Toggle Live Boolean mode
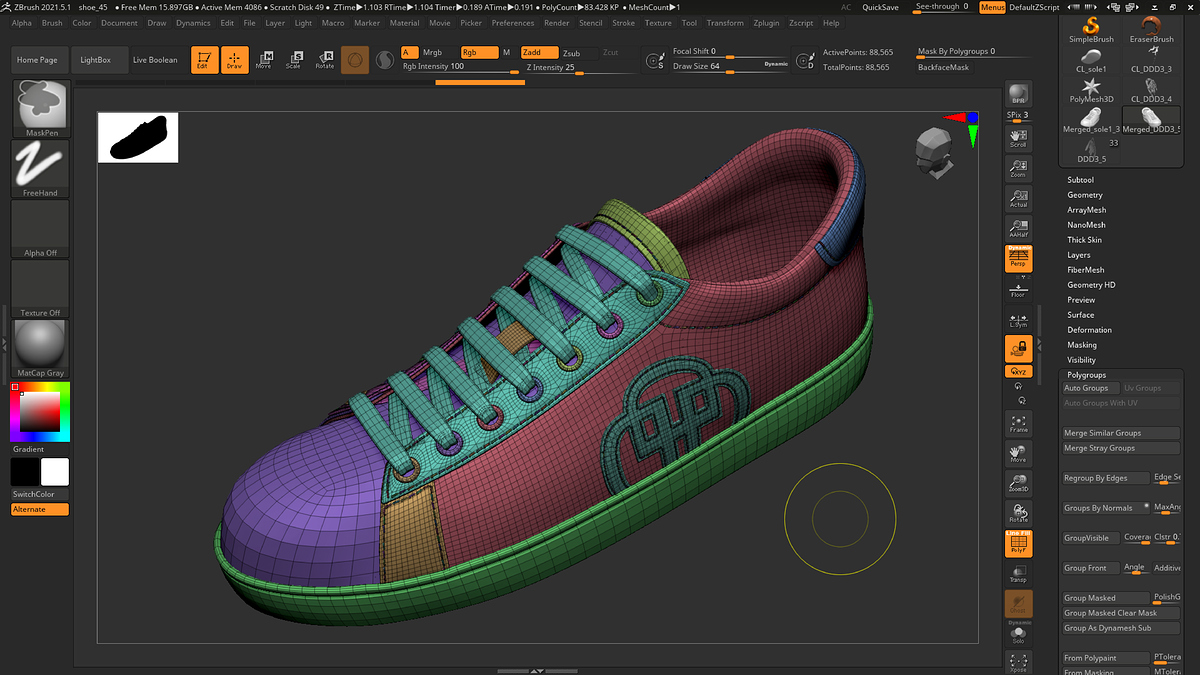Image resolution: width=1200 pixels, height=675 pixels. coord(155,60)
